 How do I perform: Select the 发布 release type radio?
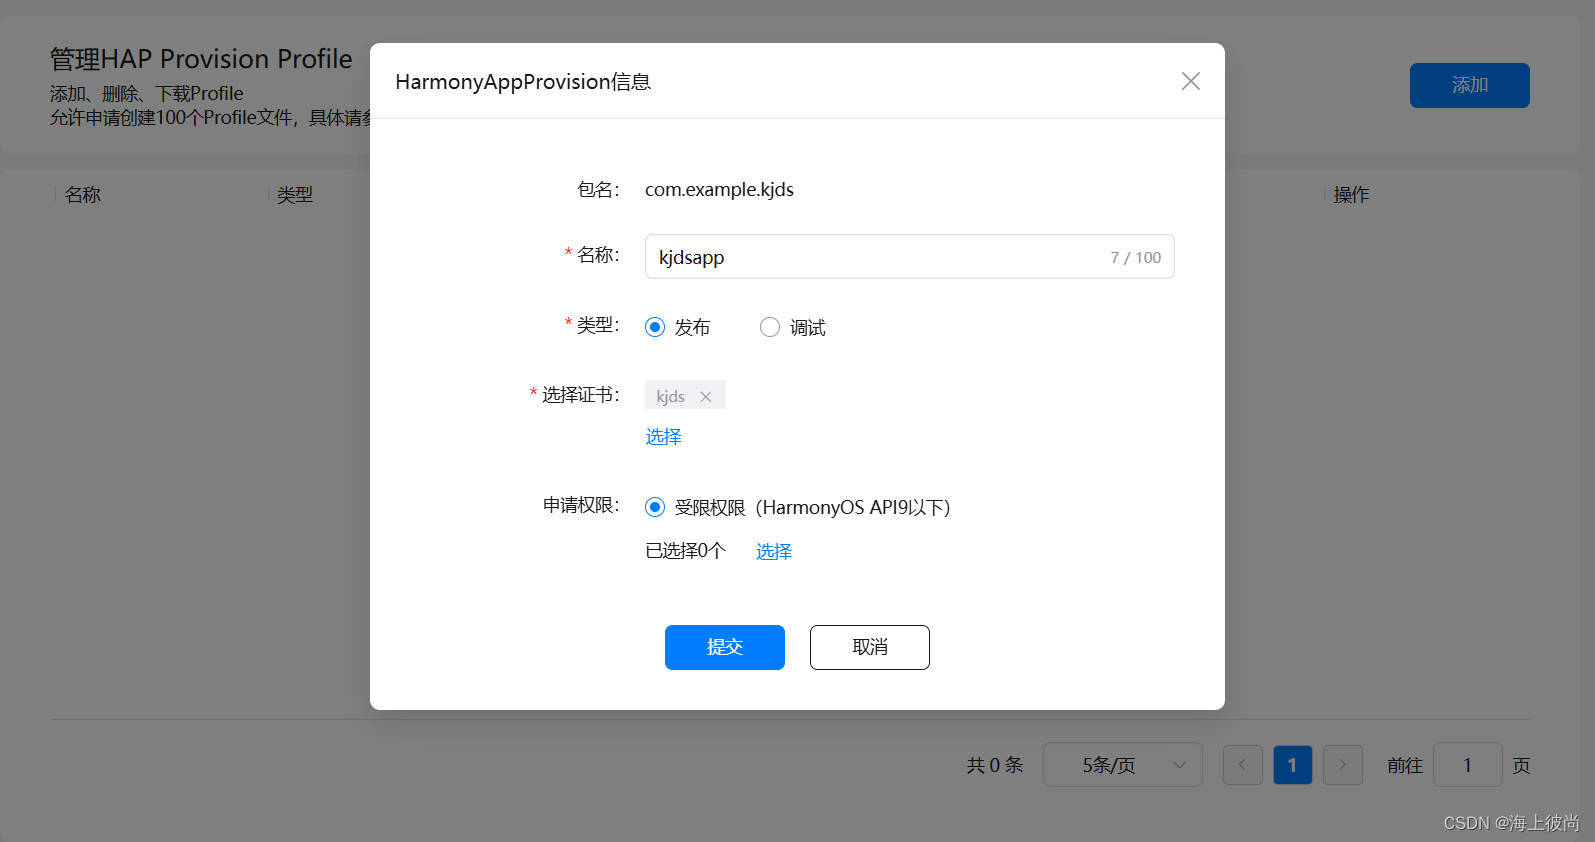(655, 327)
